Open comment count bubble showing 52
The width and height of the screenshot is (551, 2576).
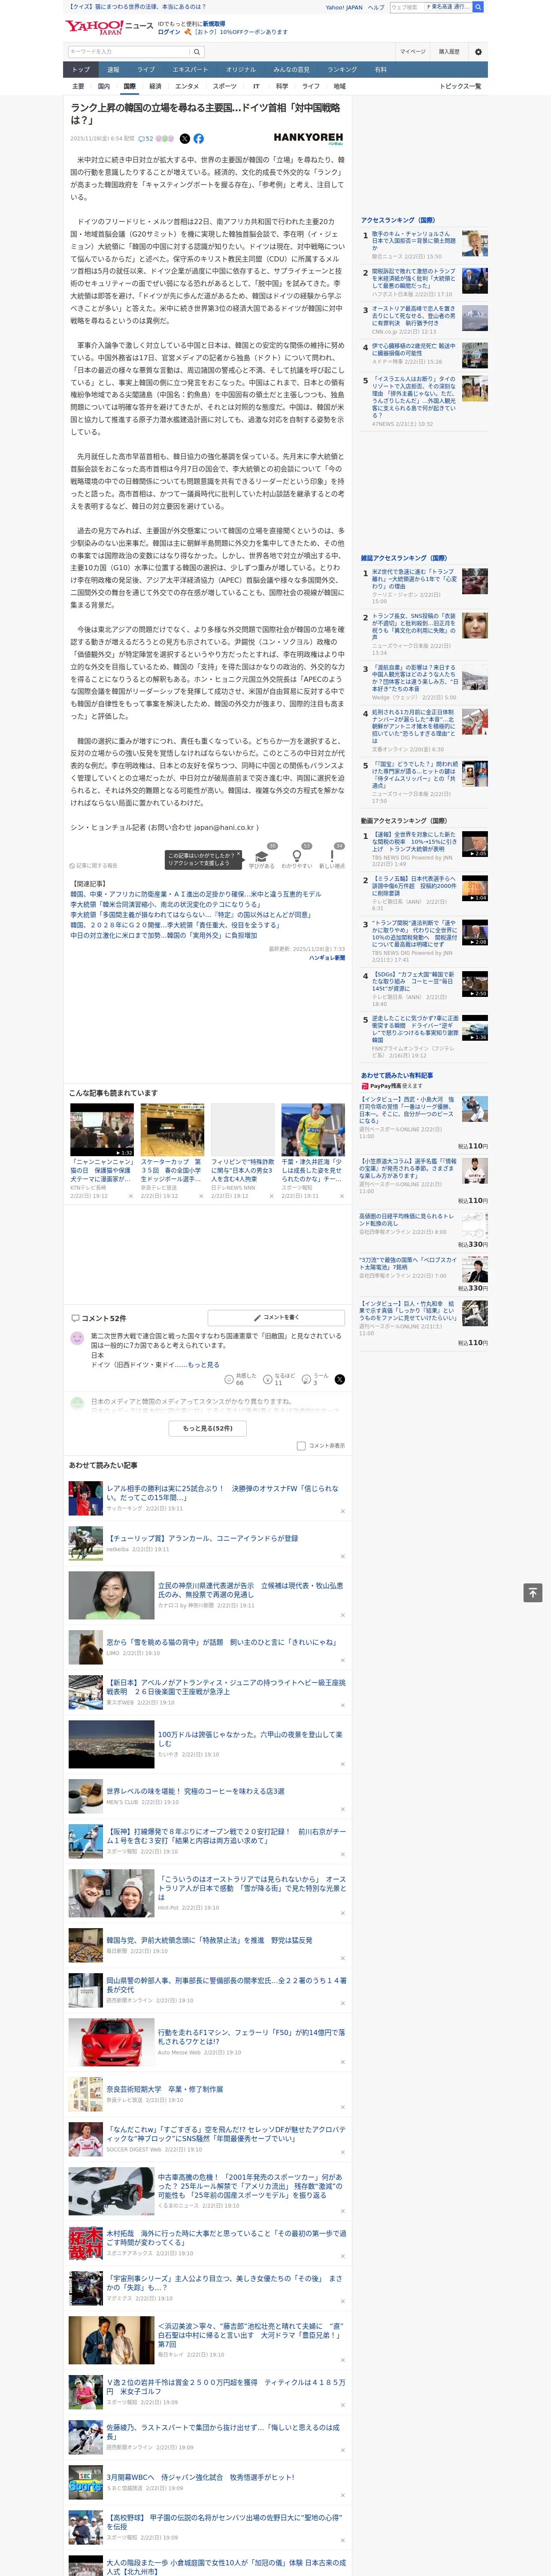pyautogui.click(x=145, y=139)
